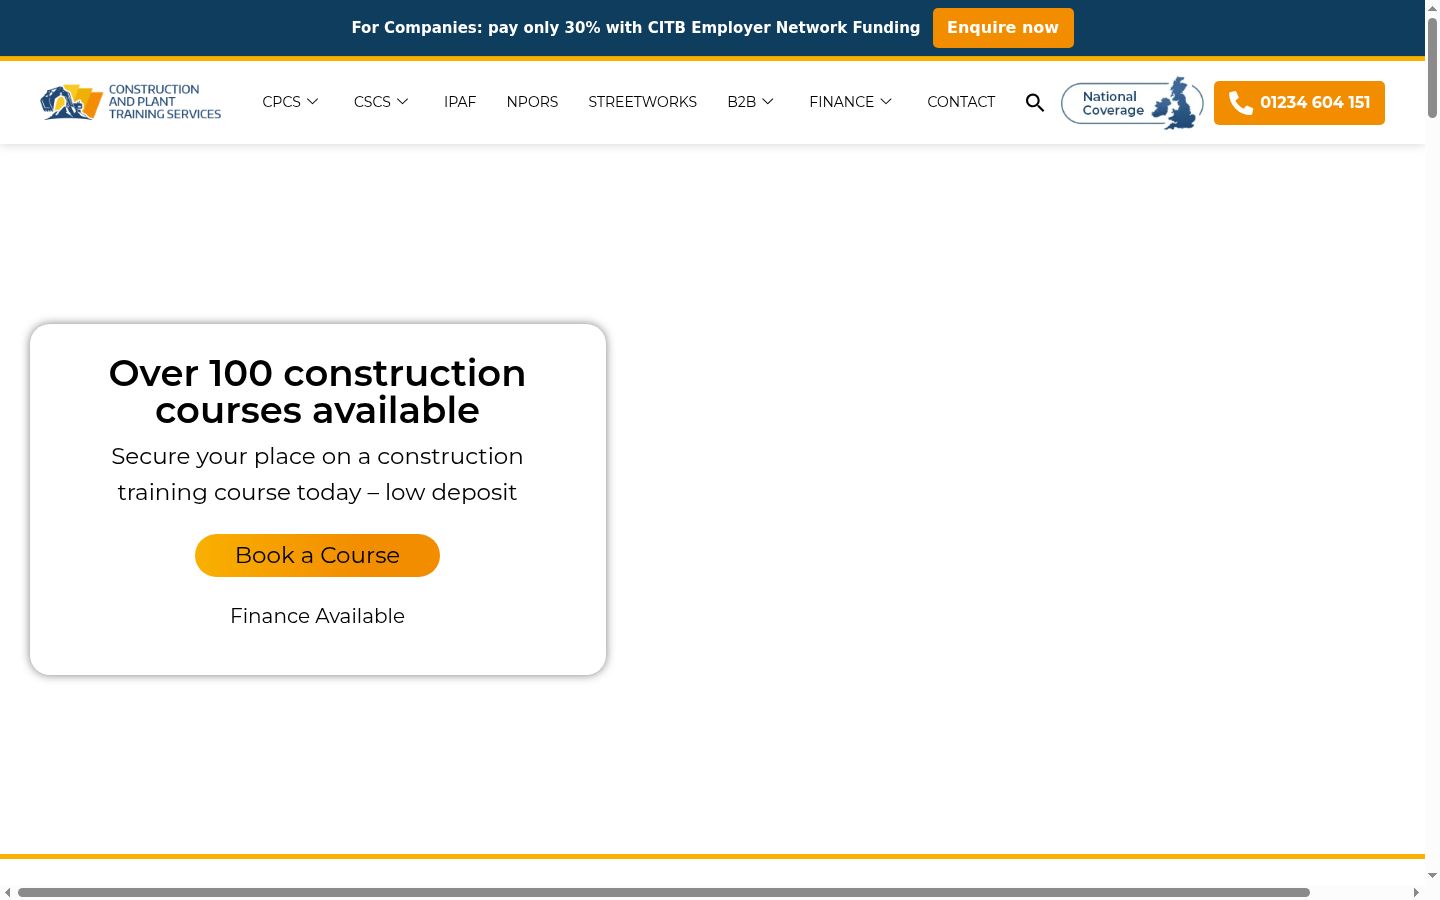Click the vertical scrollbar thumb
This screenshot has height=900, width=1440.
coord(1432,68)
